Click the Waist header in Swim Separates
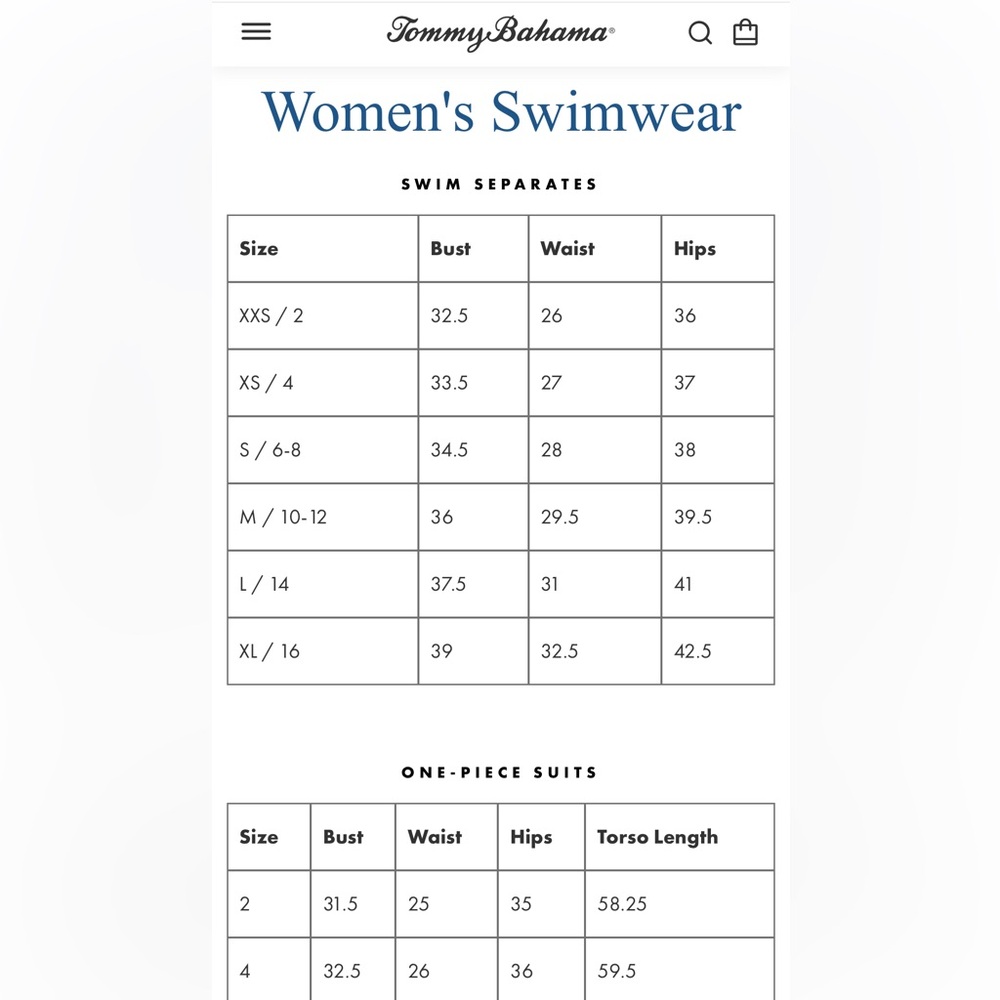 coord(568,248)
